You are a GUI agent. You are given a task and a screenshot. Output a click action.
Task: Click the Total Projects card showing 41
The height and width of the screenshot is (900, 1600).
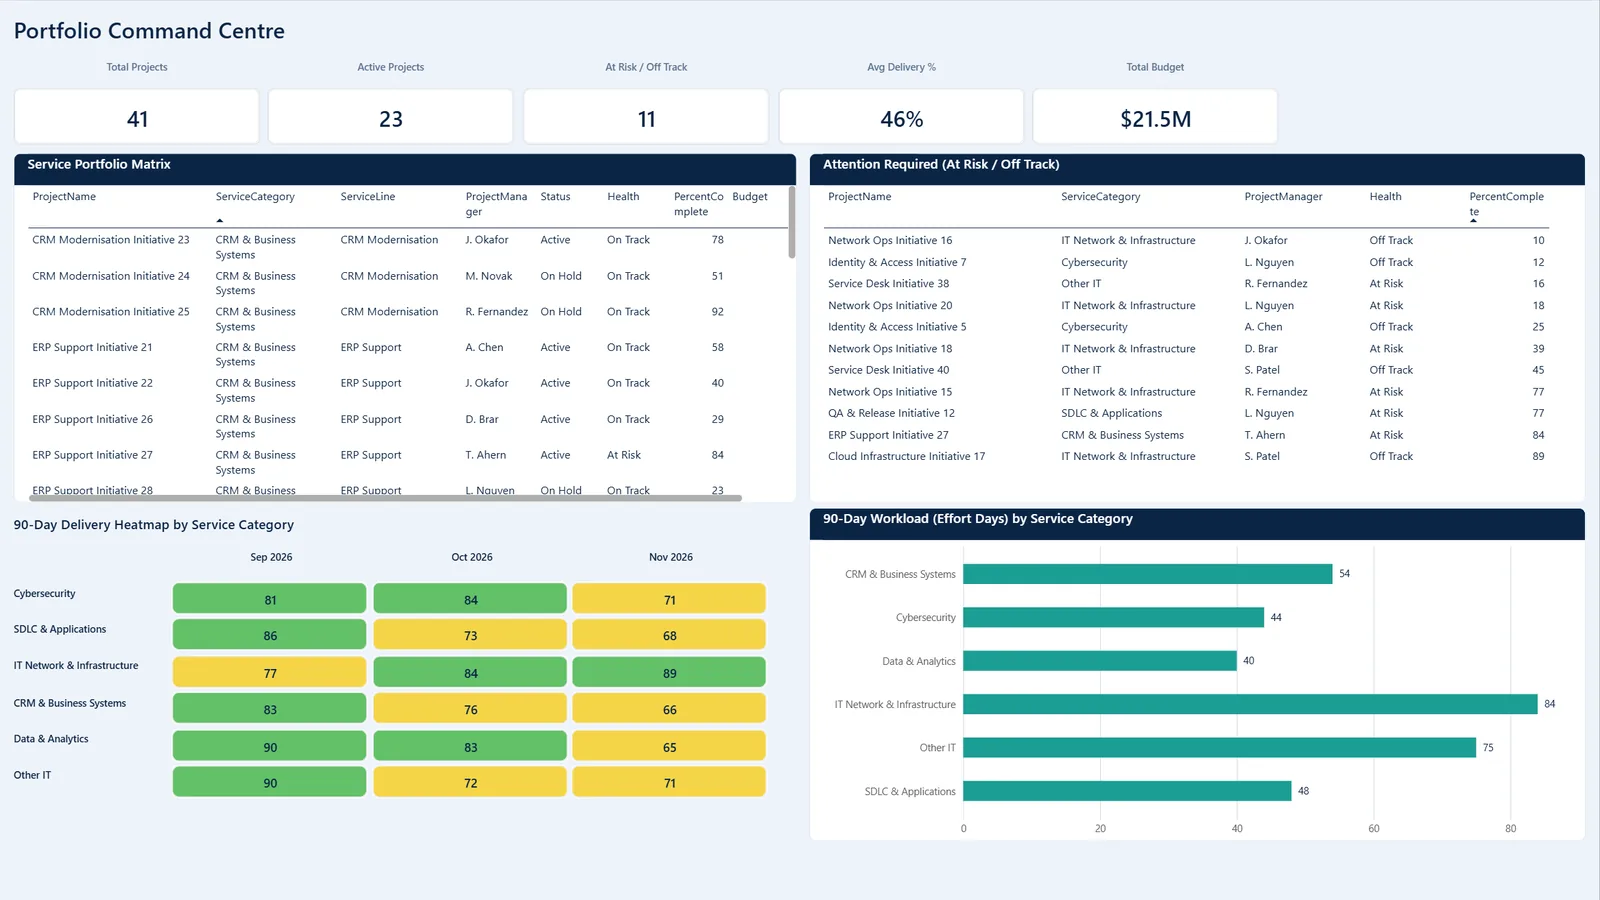click(x=137, y=117)
